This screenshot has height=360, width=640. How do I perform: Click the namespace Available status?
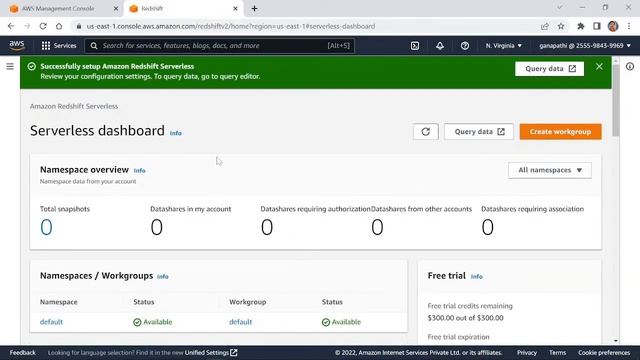click(x=153, y=322)
